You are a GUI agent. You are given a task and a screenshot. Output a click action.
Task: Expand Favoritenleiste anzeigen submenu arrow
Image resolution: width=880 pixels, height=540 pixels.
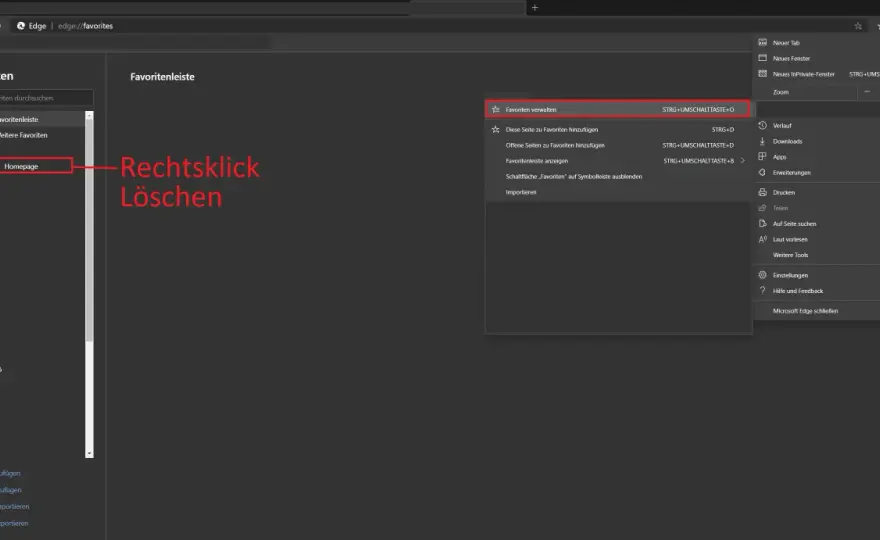click(x=742, y=161)
